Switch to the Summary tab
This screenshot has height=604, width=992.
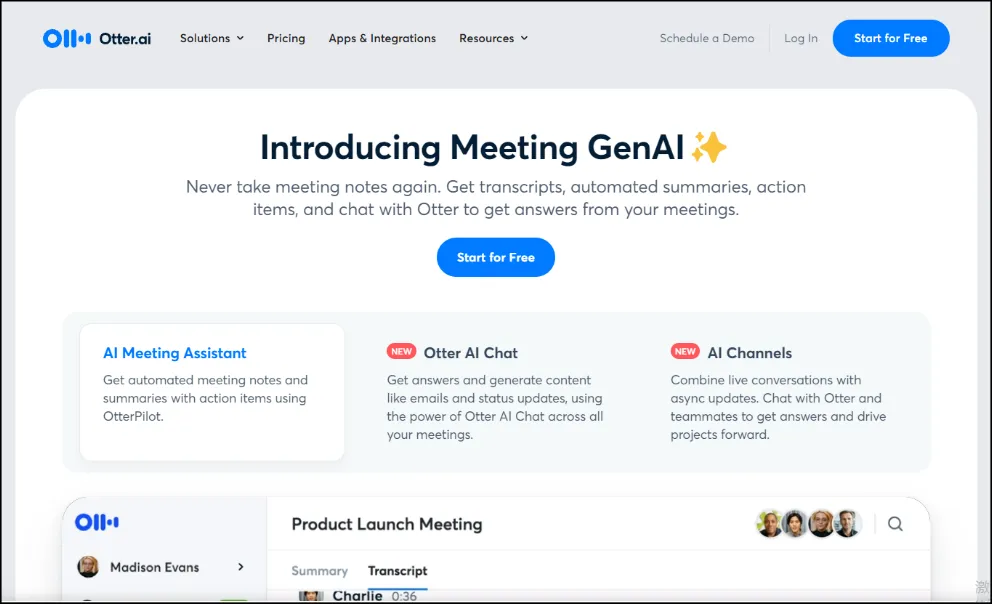click(x=319, y=571)
